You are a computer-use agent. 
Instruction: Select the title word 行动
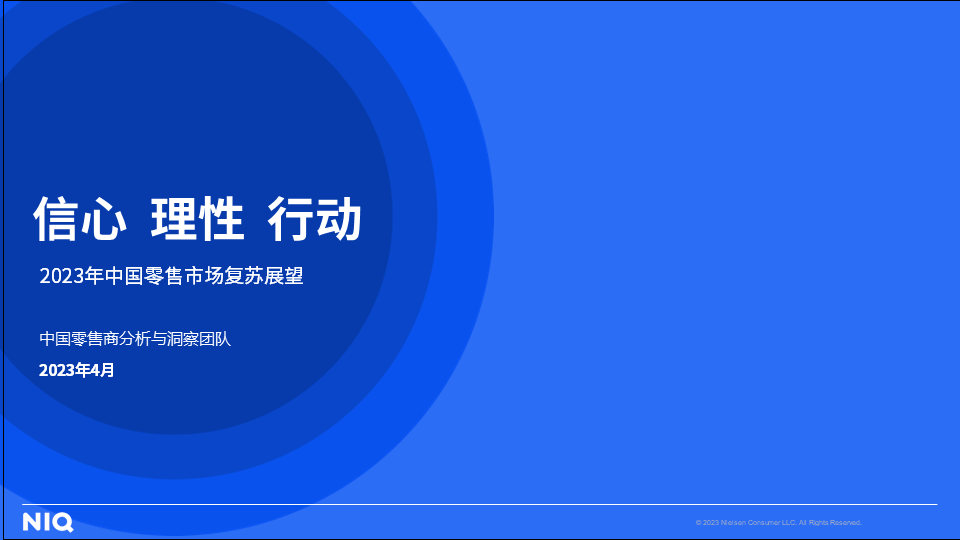(x=314, y=218)
